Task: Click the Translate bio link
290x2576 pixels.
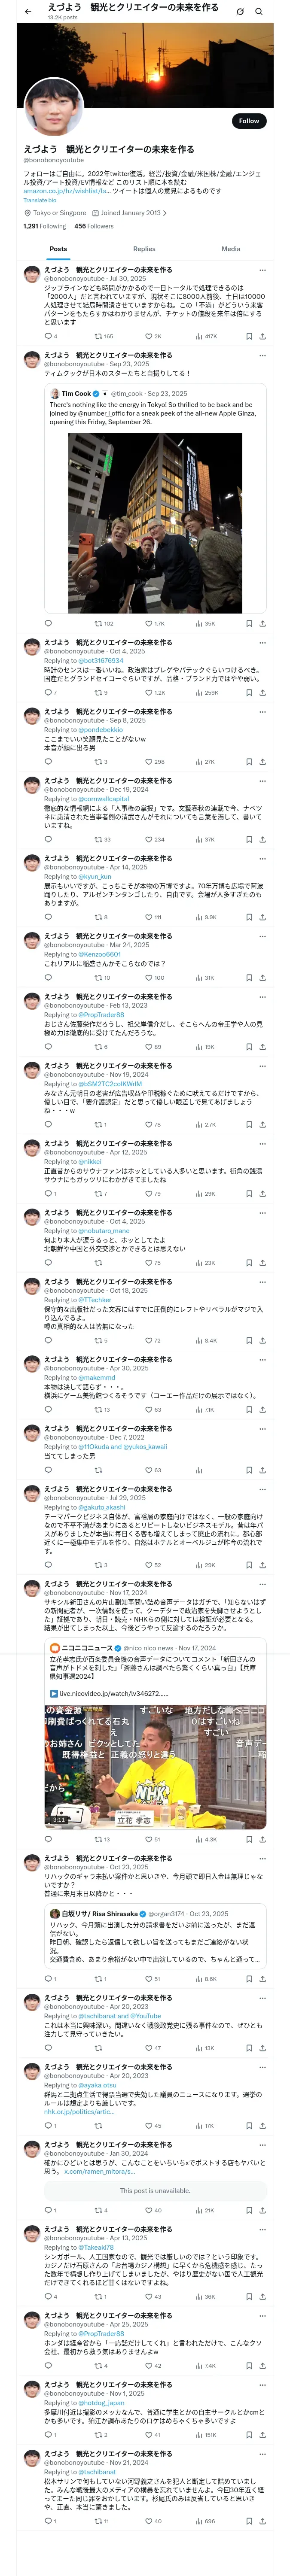Action: coord(40,200)
